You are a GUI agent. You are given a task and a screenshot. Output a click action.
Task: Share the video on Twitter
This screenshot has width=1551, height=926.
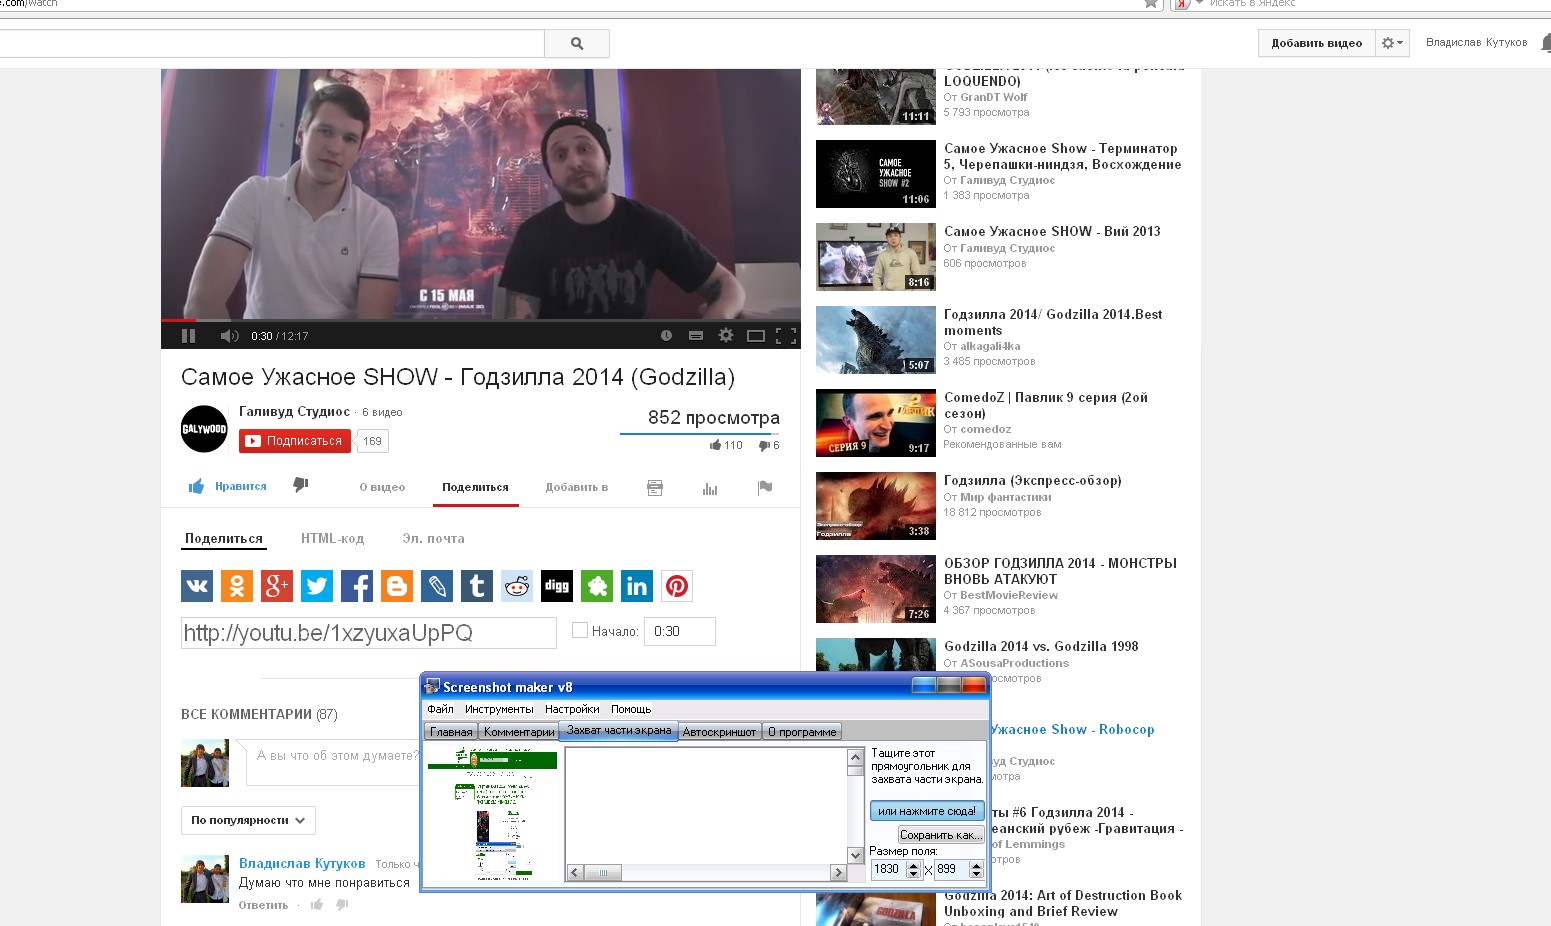coord(317,586)
